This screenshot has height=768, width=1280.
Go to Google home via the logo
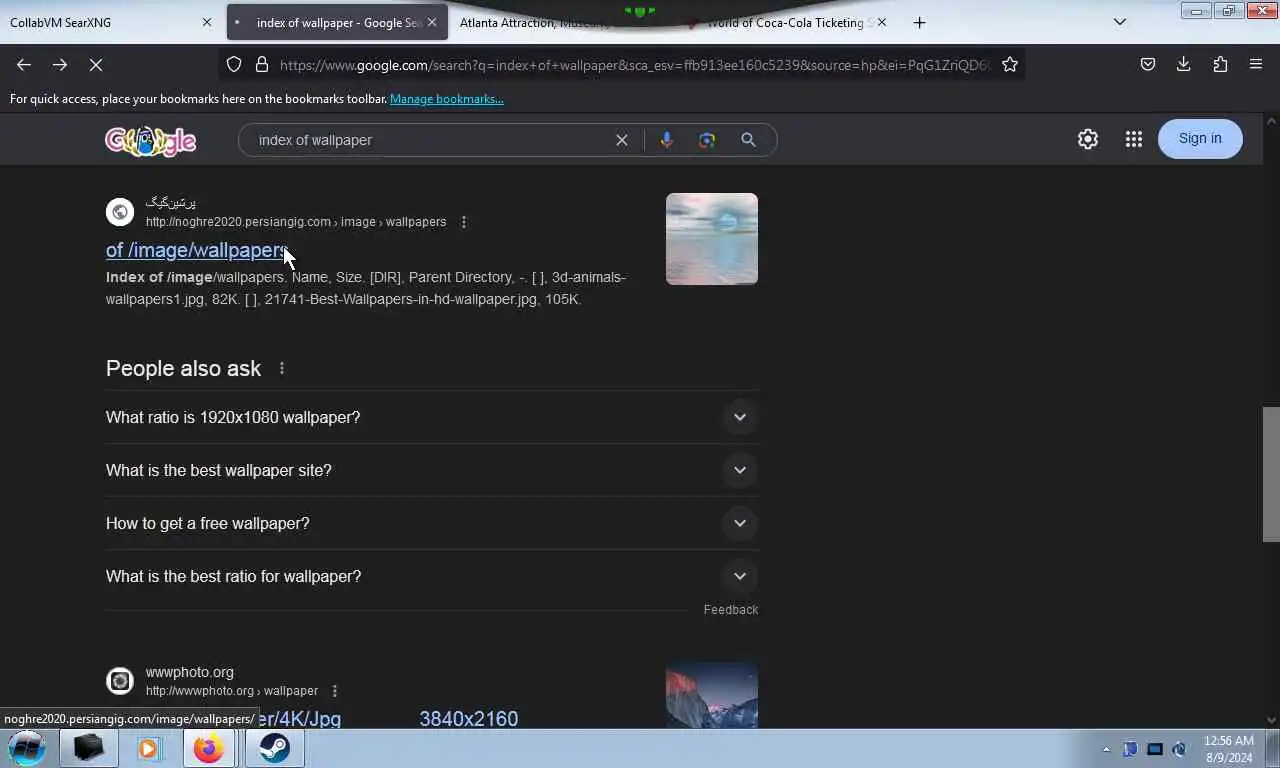pos(151,140)
